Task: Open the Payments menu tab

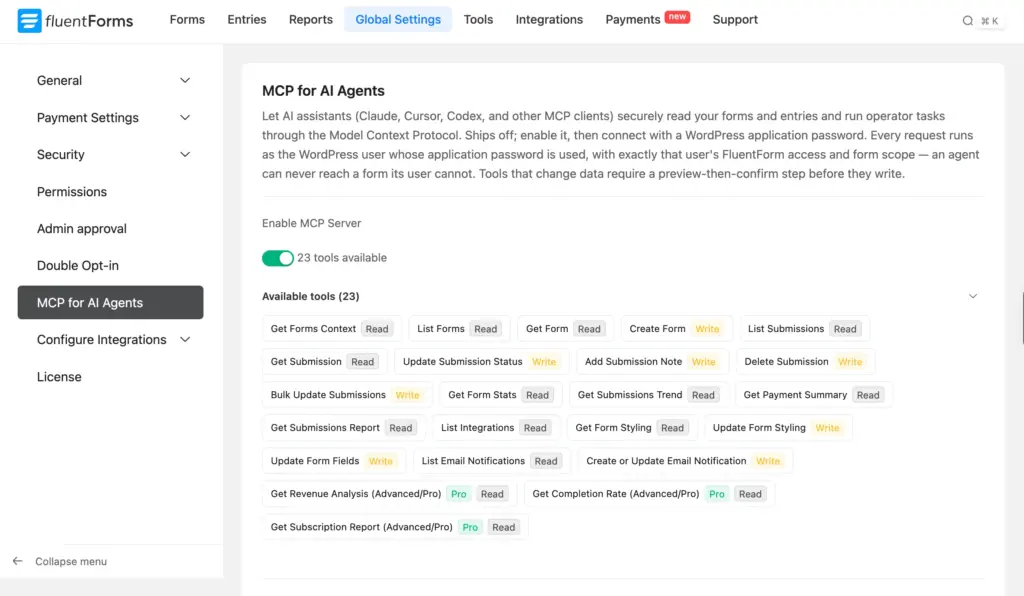Action: 633,20
